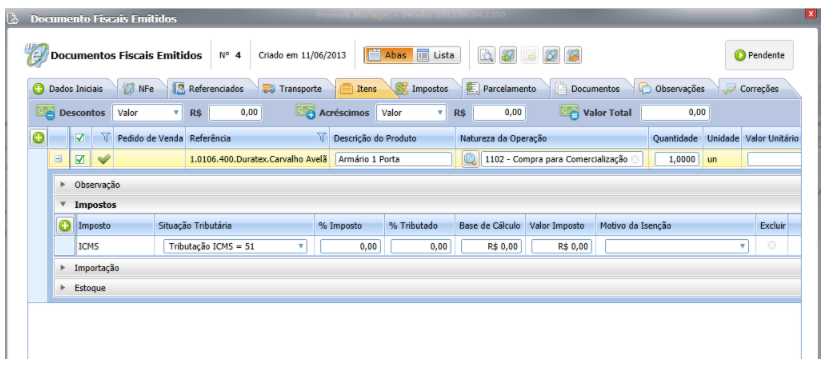Click the ICMS tax name cell

(x=115, y=246)
